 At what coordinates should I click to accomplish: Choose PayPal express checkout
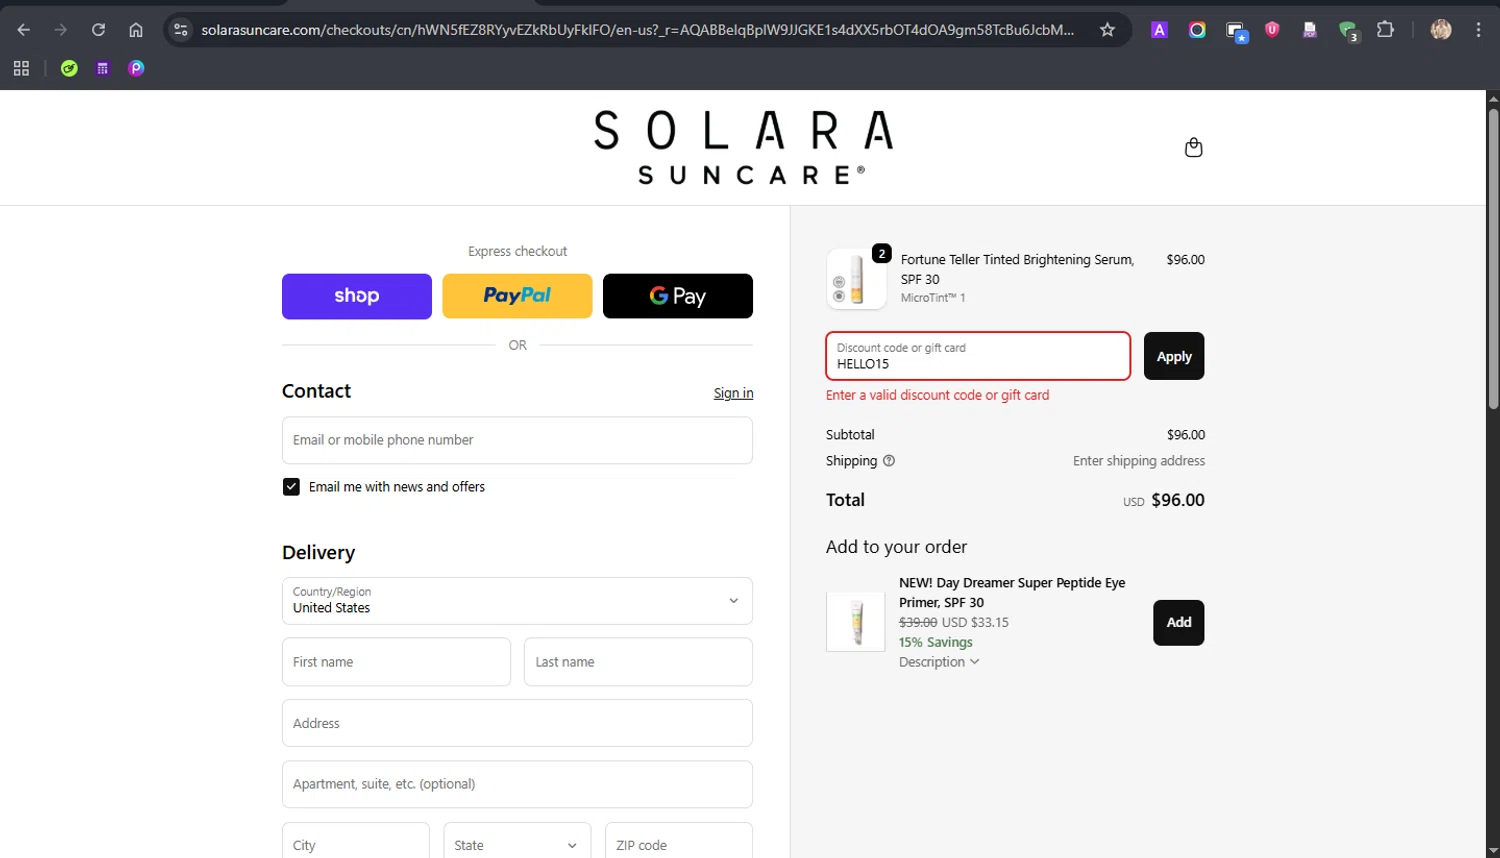point(517,296)
